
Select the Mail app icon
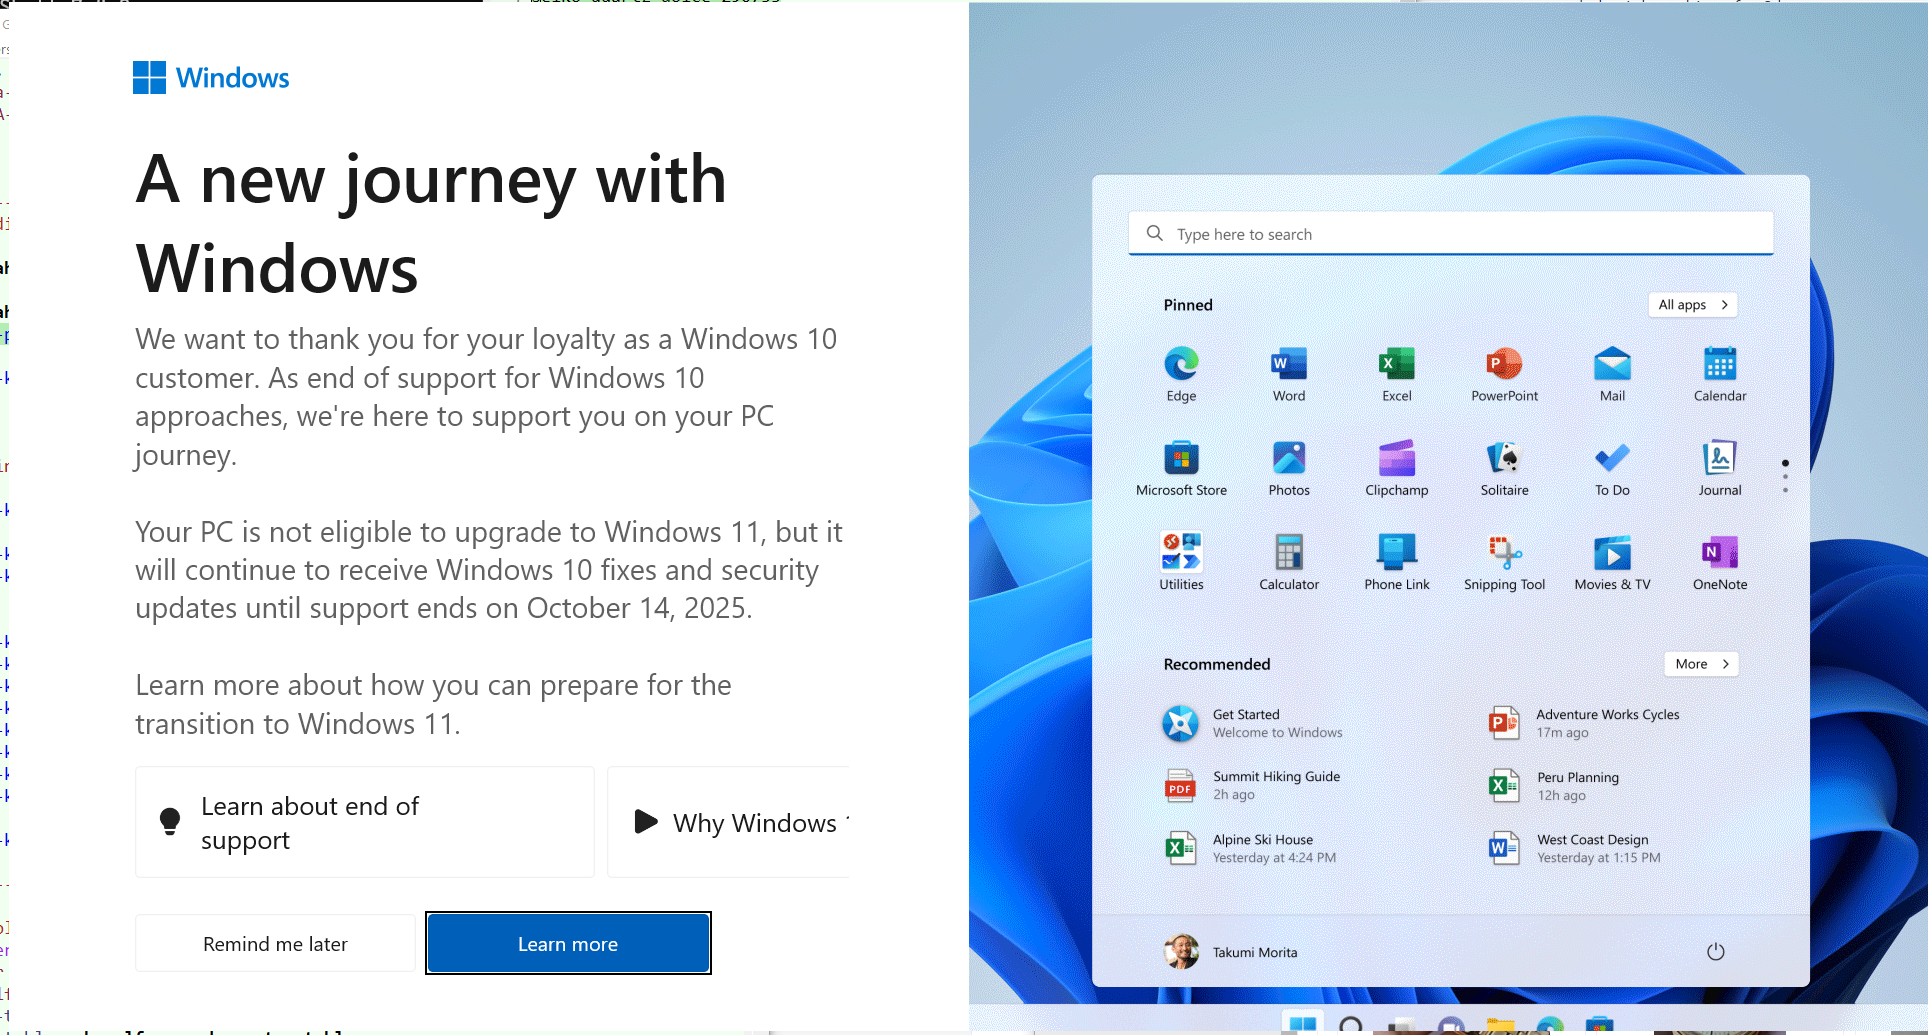[1612, 364]
